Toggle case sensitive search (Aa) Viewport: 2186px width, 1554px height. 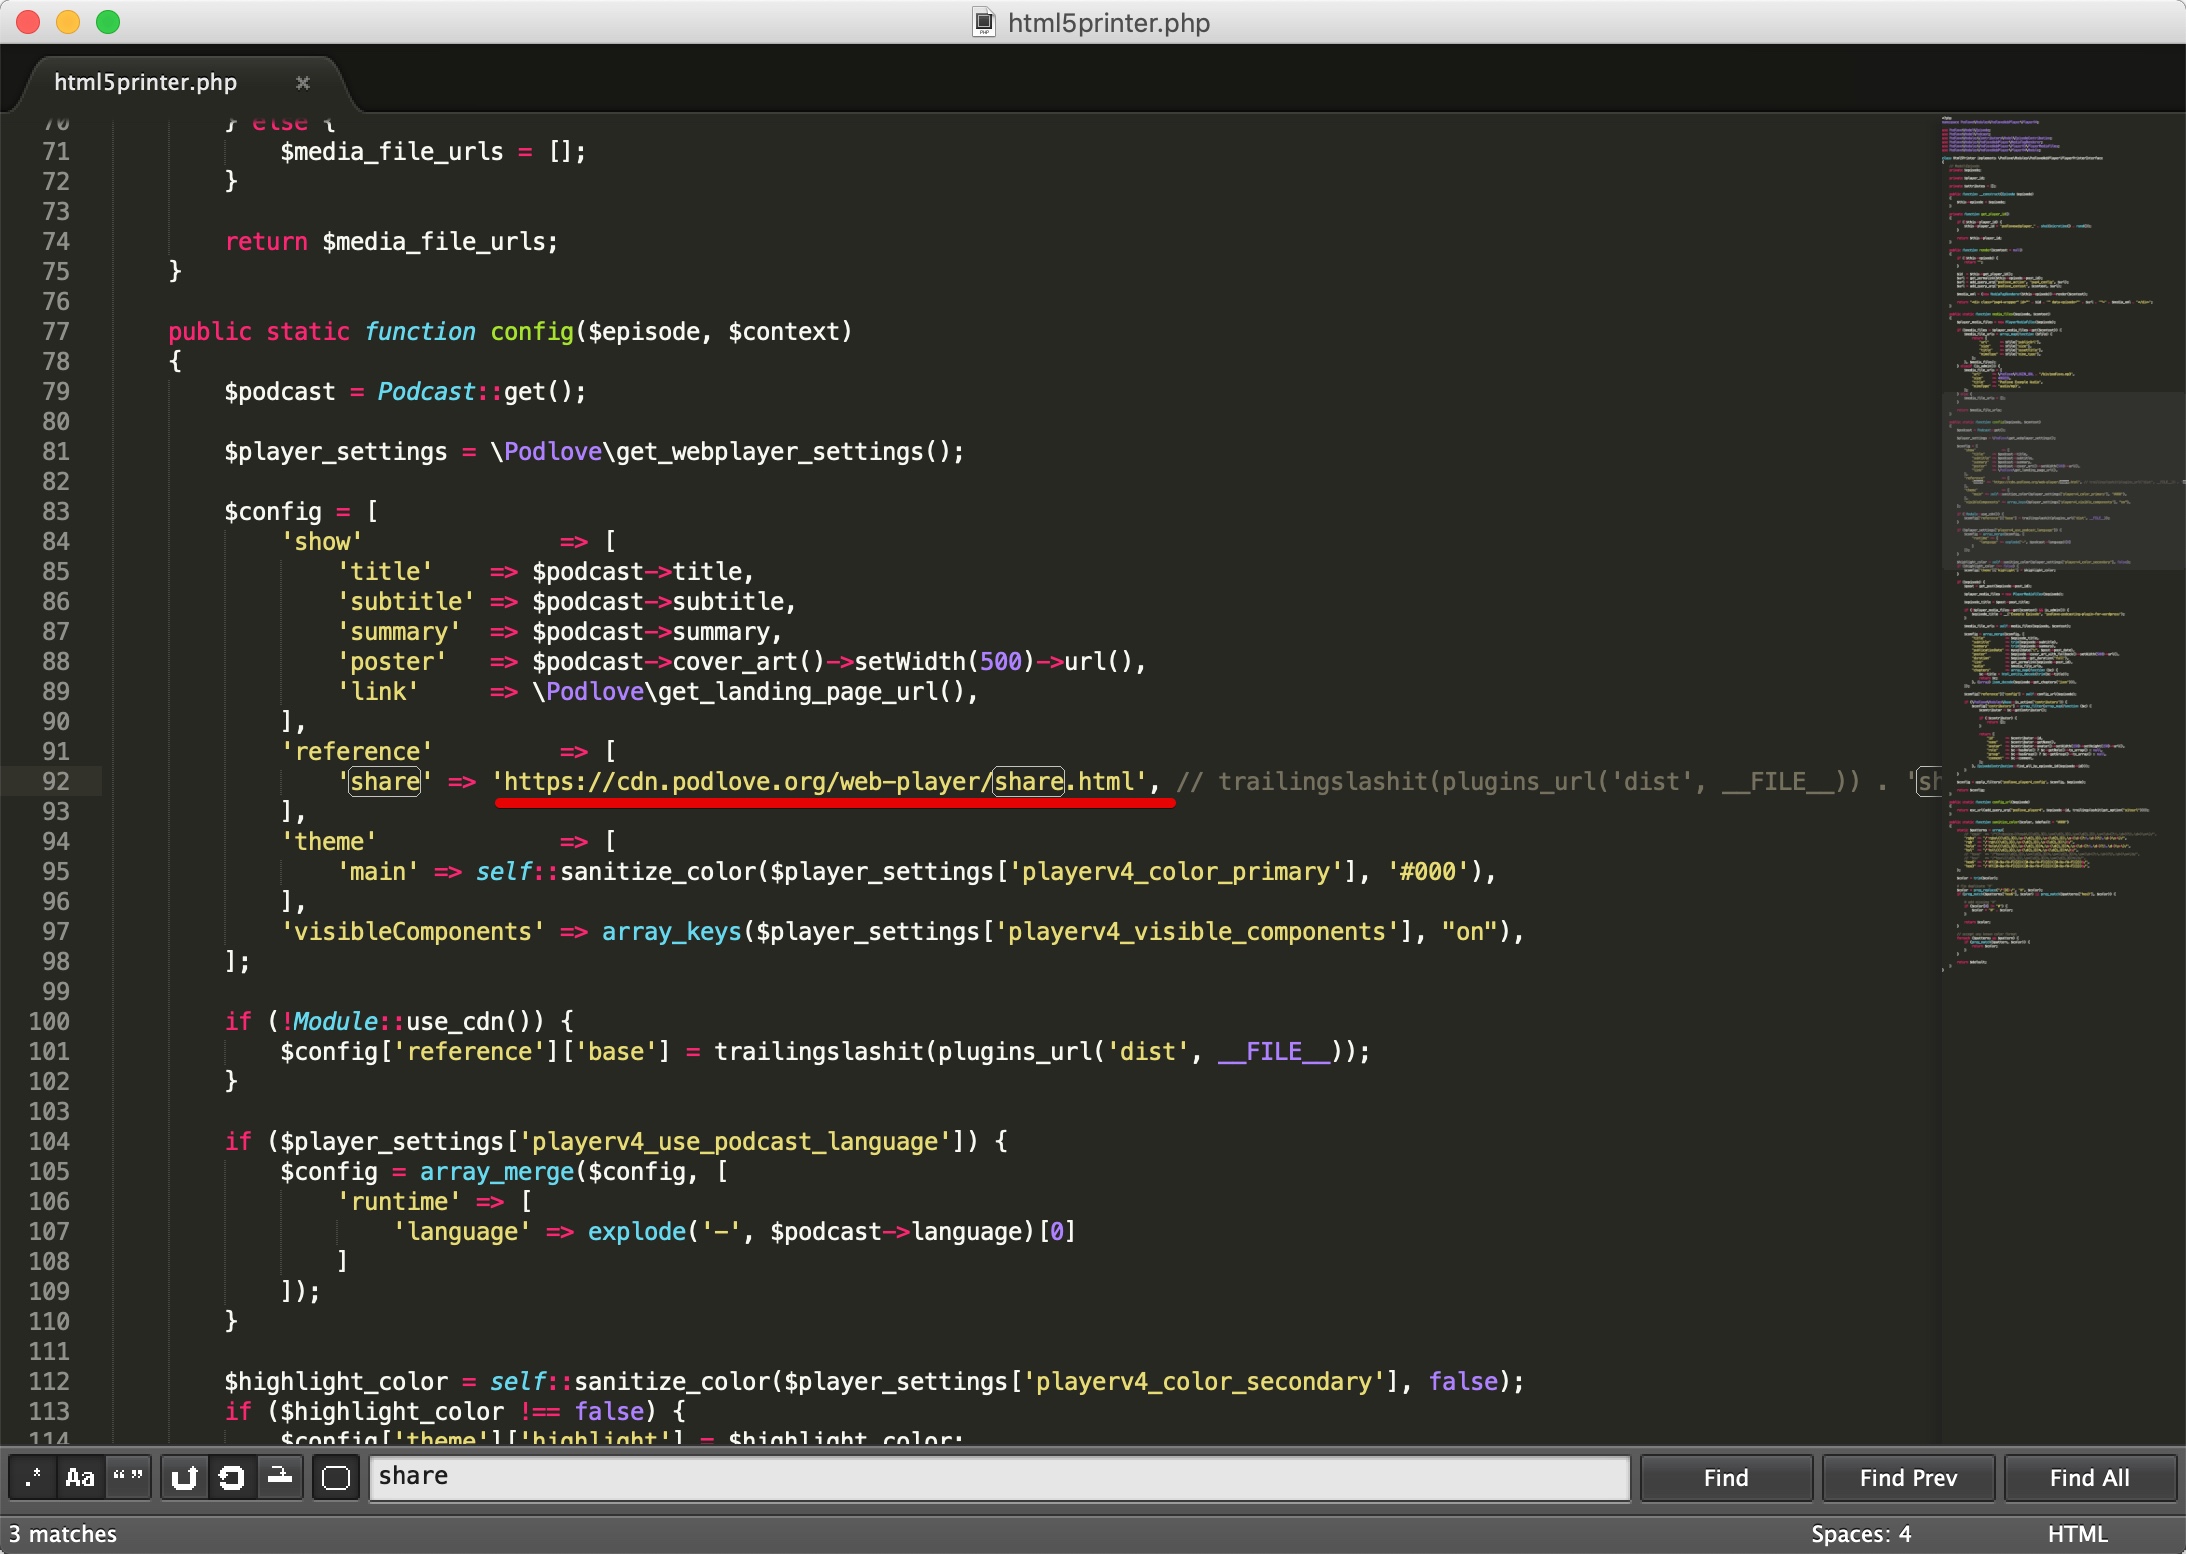pos(80,1477)
